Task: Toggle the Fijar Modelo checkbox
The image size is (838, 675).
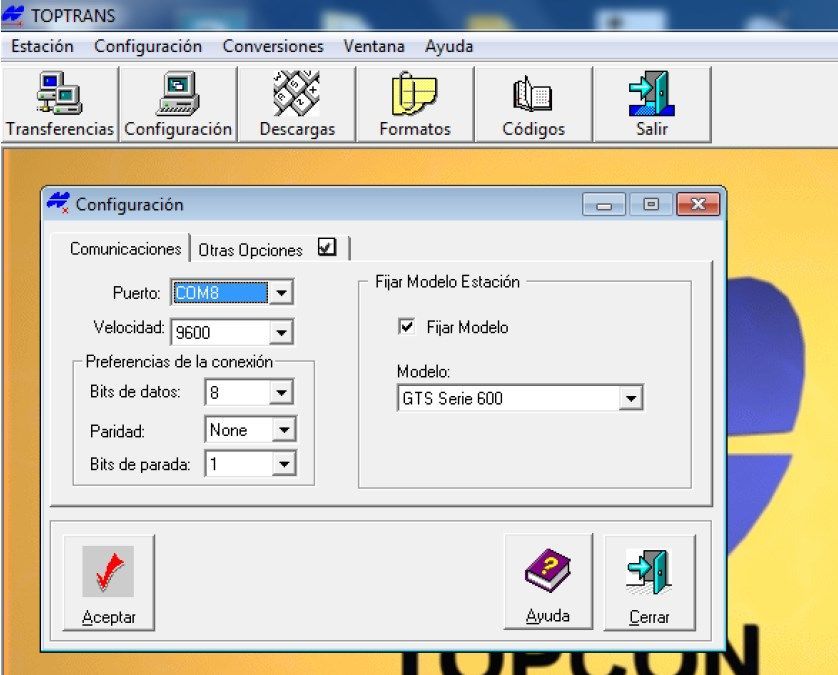Action: [x=406, y=326]
